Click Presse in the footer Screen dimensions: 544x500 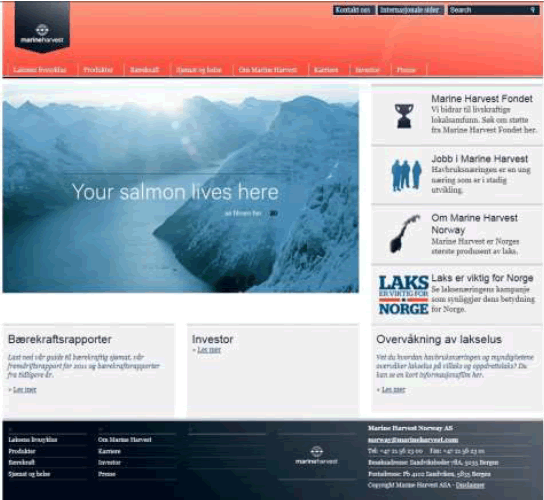[107, 474]
